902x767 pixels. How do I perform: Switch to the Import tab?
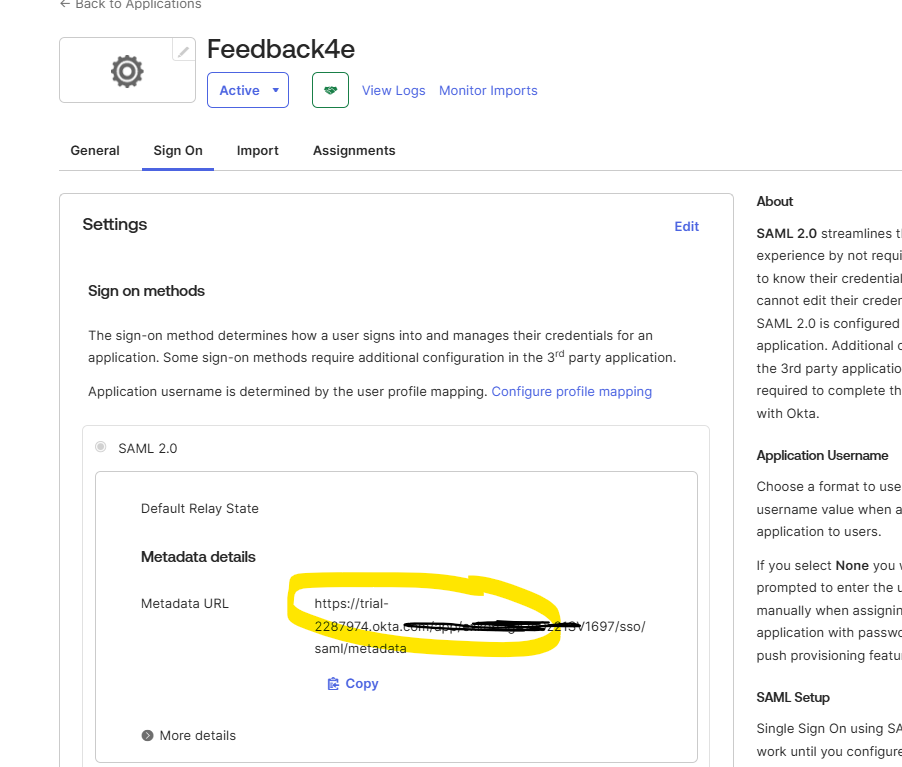[x=257, y=150]
